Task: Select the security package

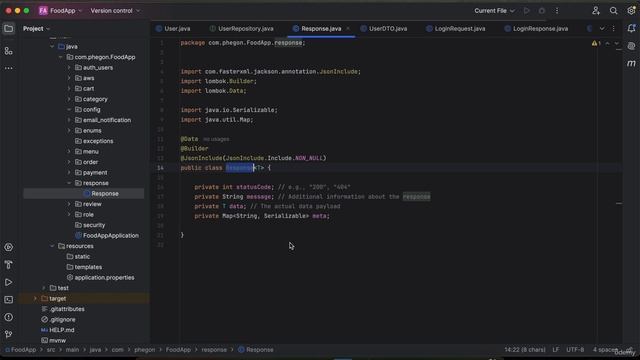Action: (90, 225)
